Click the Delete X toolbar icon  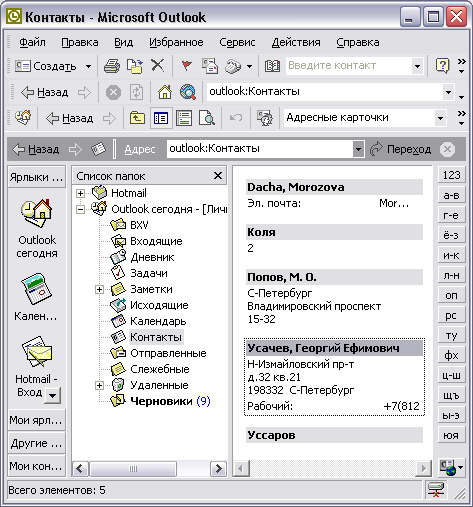tap(158, 65)
